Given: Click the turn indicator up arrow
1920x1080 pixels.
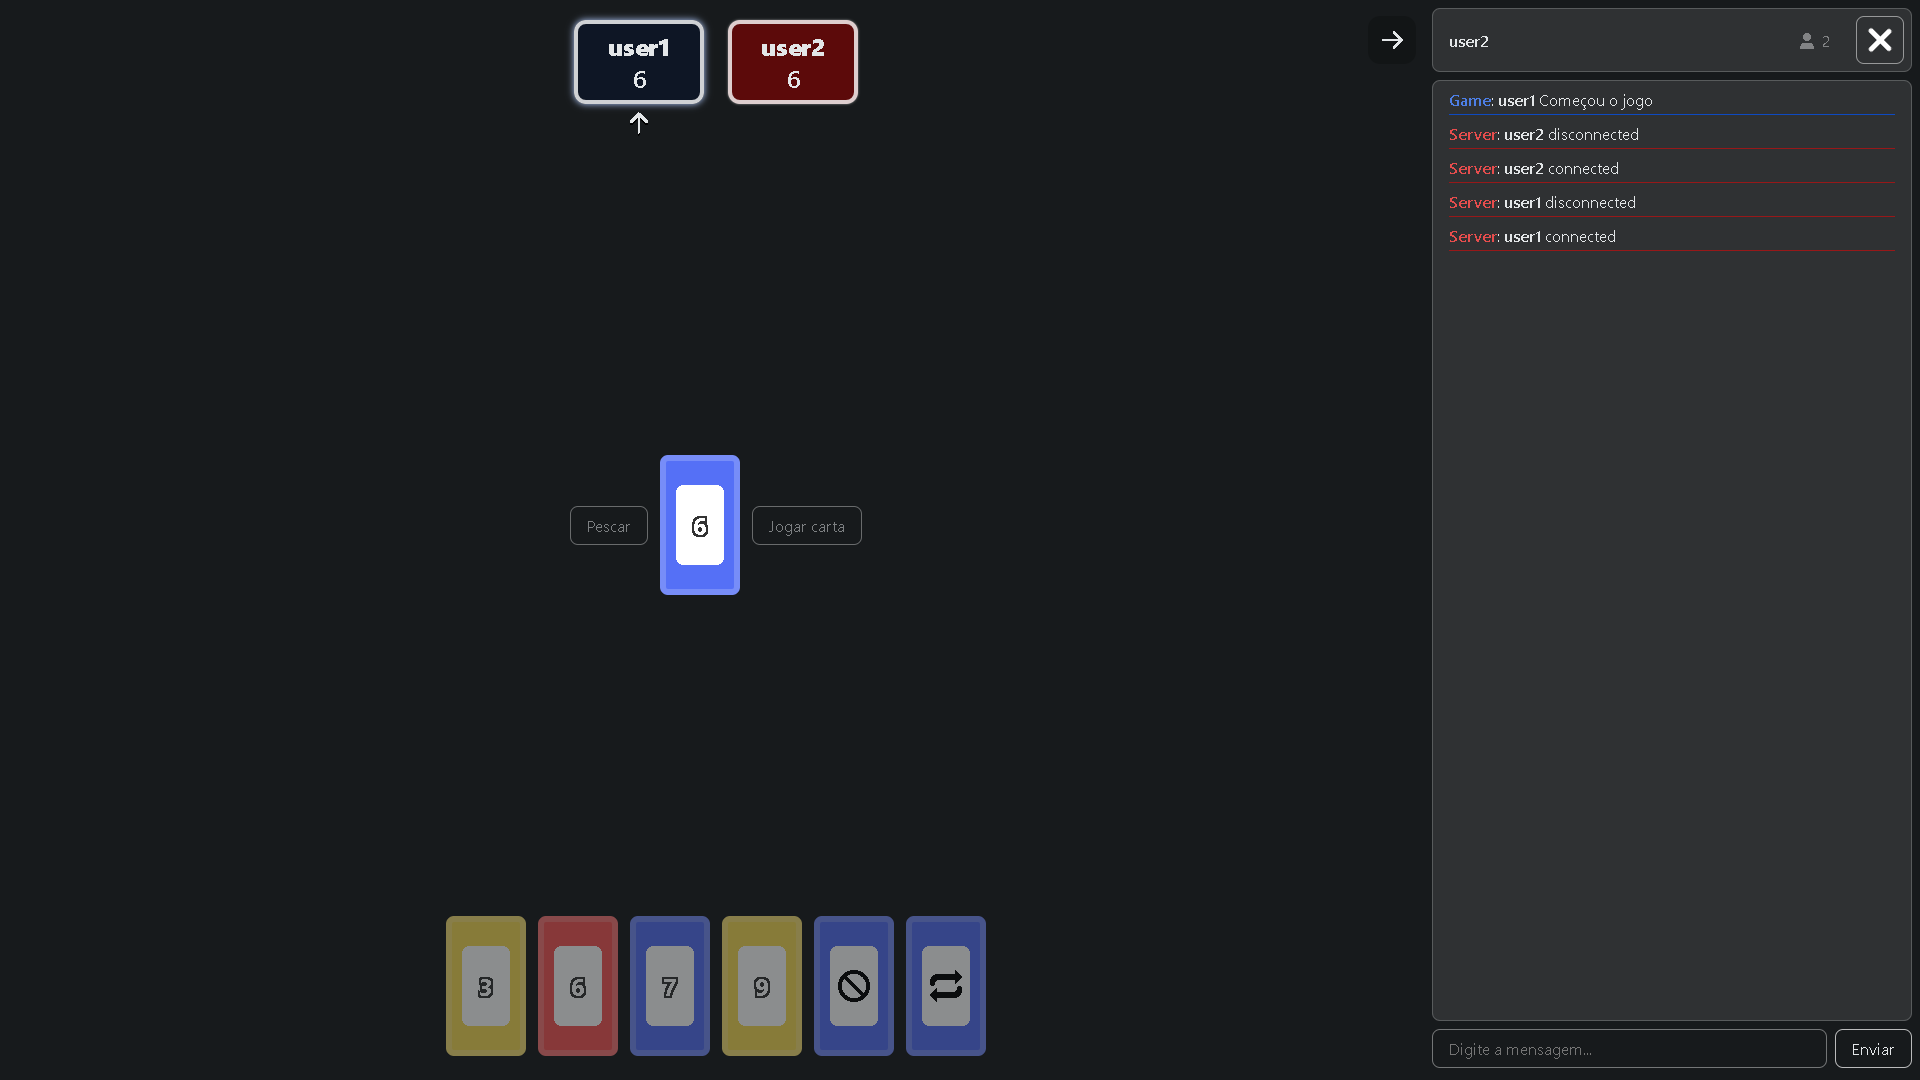Looking at the screenshot, I should click(x=639, y=123).
